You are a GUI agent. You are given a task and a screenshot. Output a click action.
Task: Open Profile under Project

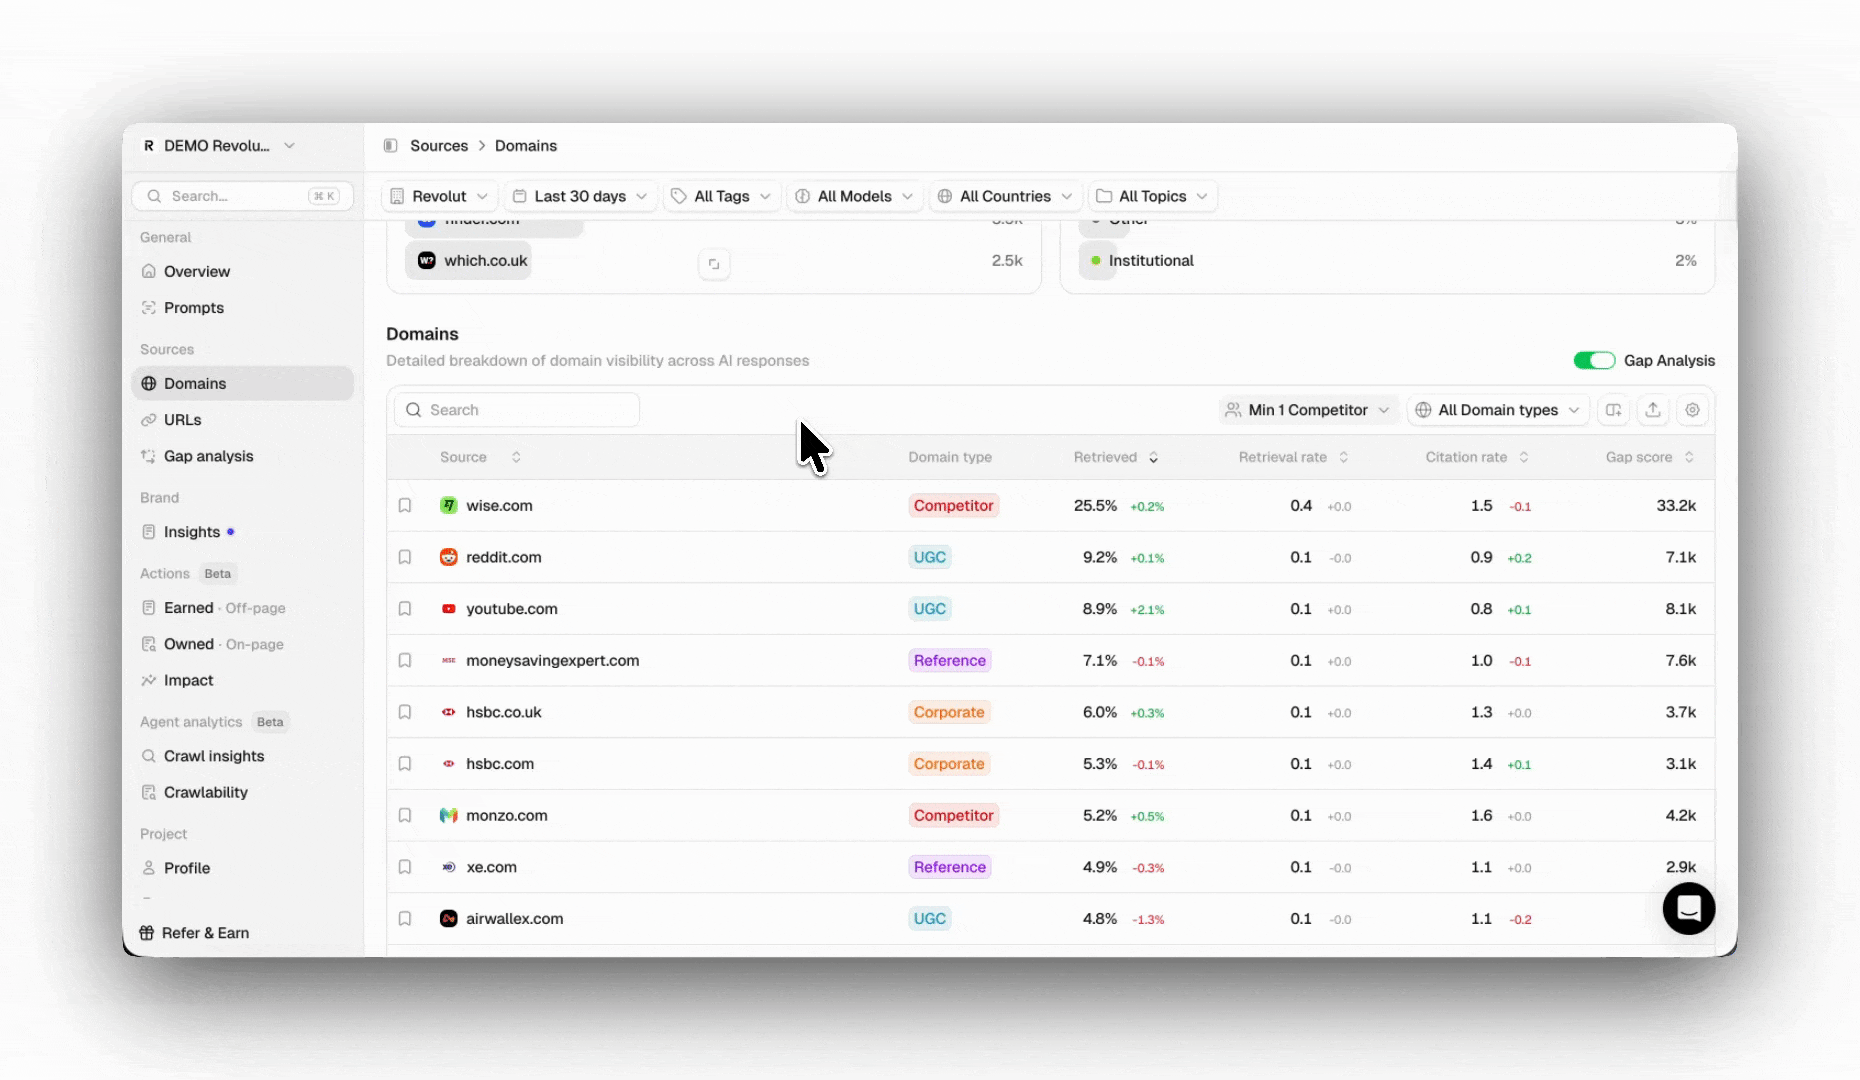point(242,868)
